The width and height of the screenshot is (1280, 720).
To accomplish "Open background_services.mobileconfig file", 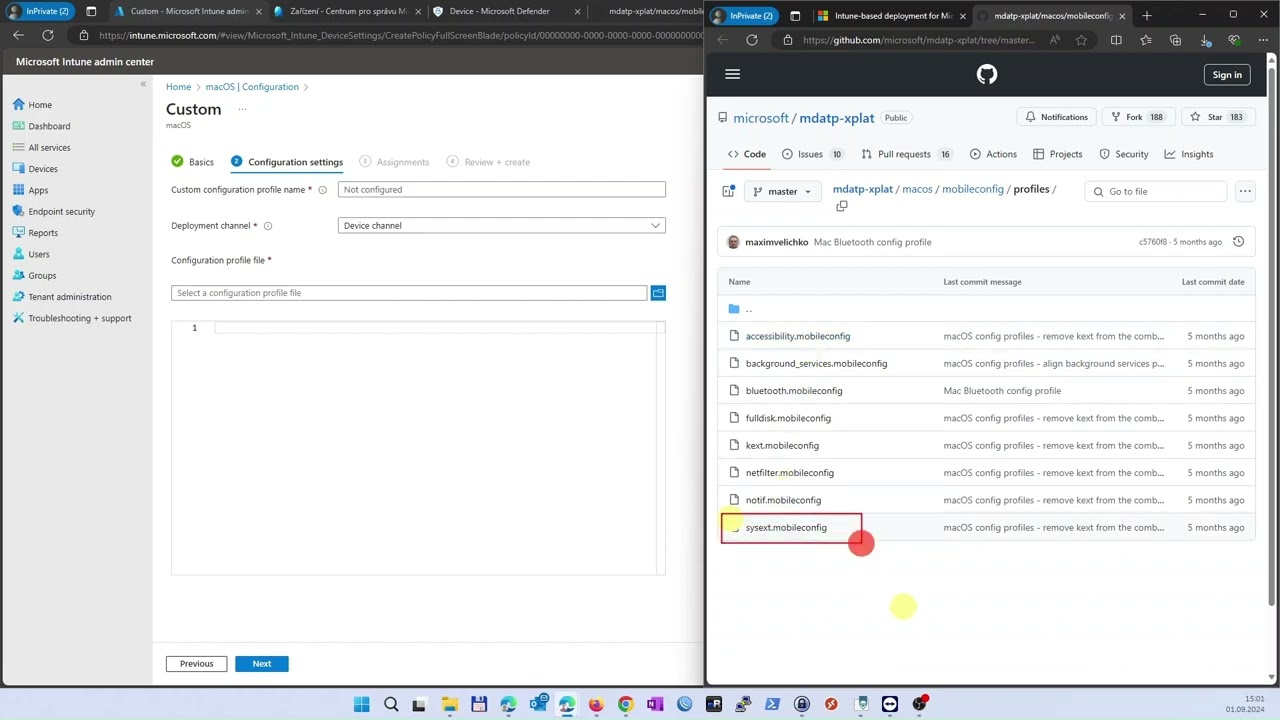I will [816, 364].
